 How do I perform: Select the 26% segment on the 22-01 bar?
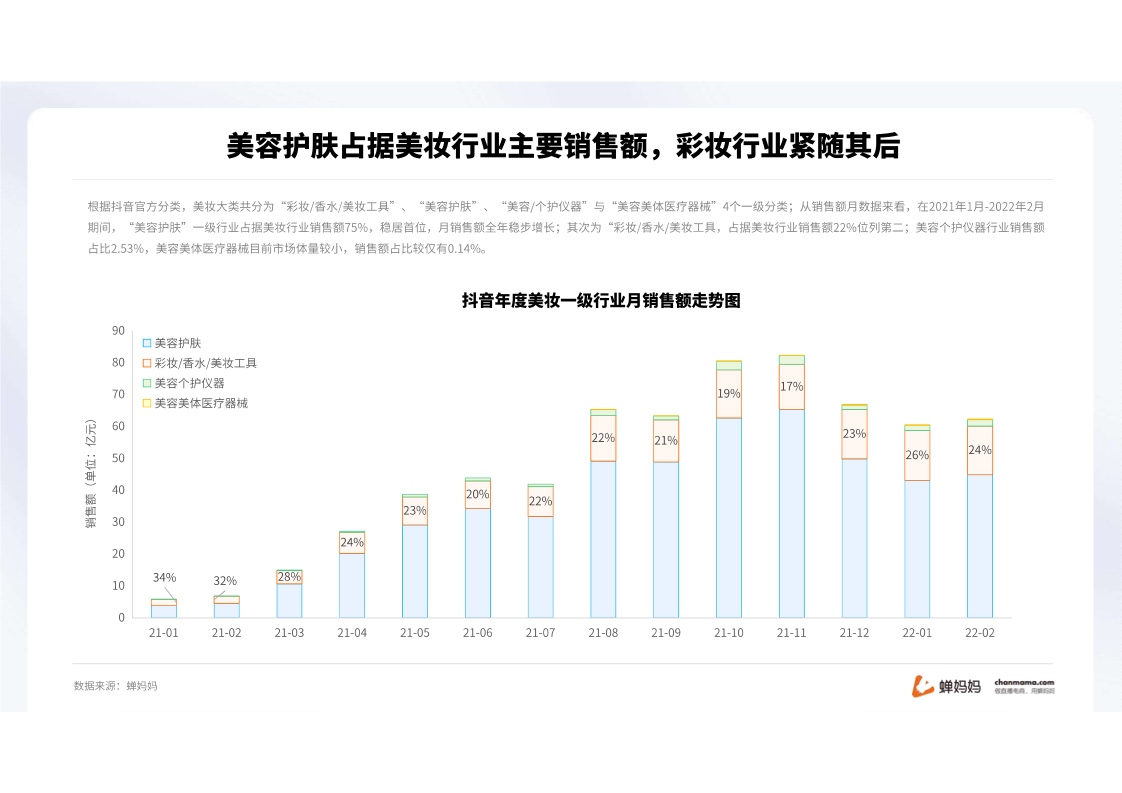click(917, 455)
